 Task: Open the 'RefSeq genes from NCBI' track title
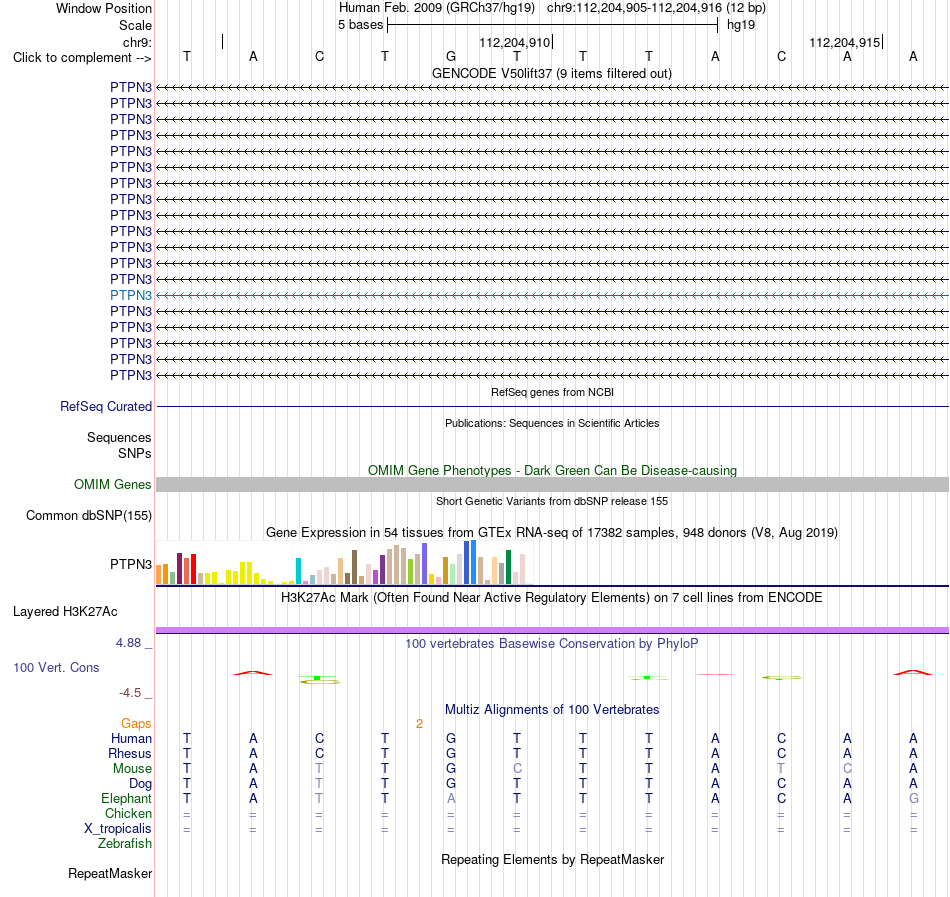point(552,392)
